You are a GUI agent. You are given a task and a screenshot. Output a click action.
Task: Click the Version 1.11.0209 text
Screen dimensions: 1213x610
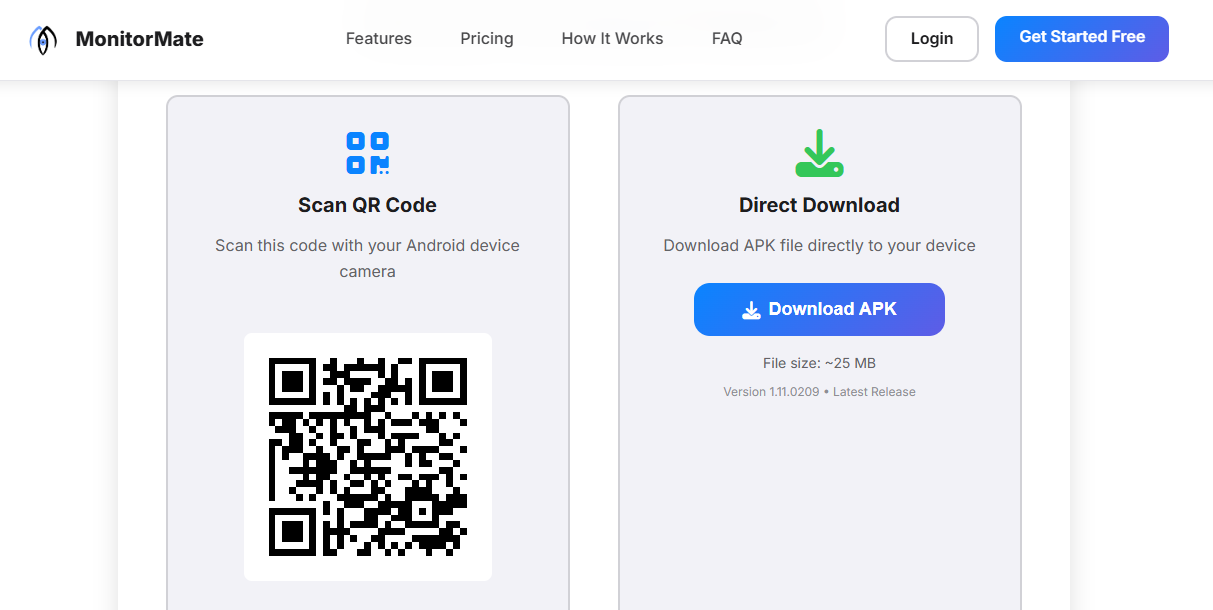(x=771, y=391)
